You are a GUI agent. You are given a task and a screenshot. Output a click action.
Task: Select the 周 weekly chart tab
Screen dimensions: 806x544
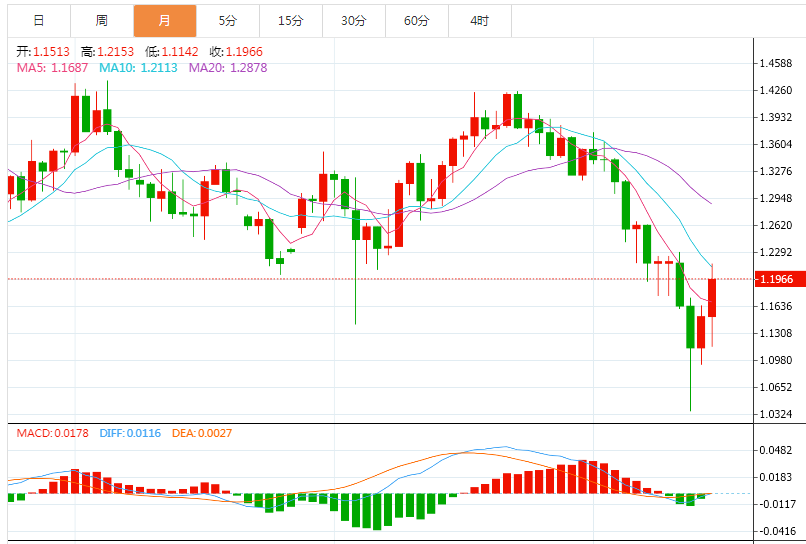click(102, 21)
